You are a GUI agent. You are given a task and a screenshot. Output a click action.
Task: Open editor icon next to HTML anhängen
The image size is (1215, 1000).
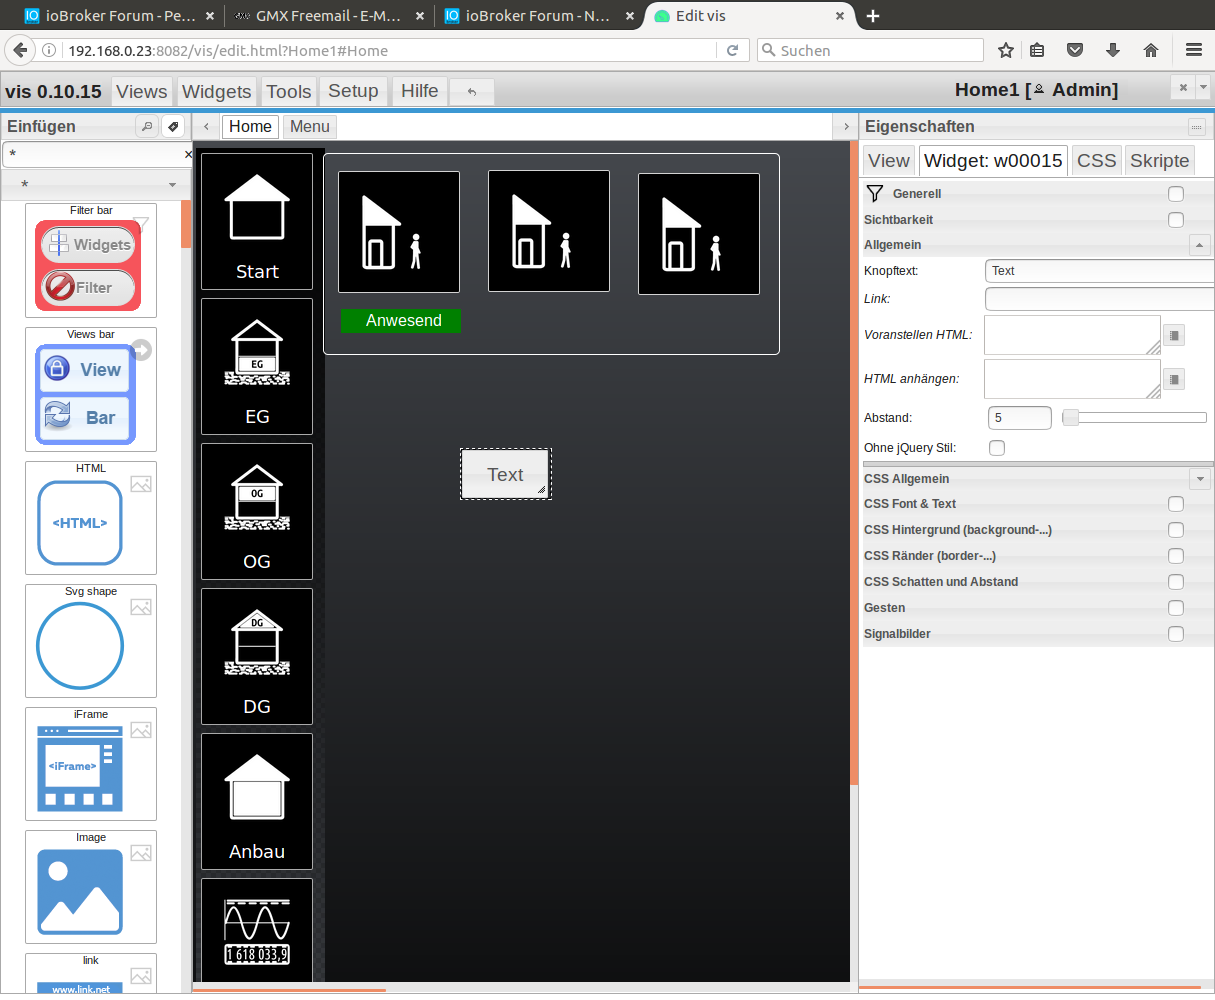point(1175,379)
